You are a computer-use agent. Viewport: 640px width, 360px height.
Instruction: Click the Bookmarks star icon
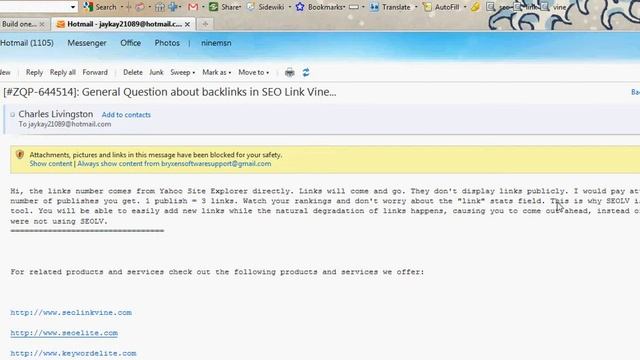coord(300,7)
